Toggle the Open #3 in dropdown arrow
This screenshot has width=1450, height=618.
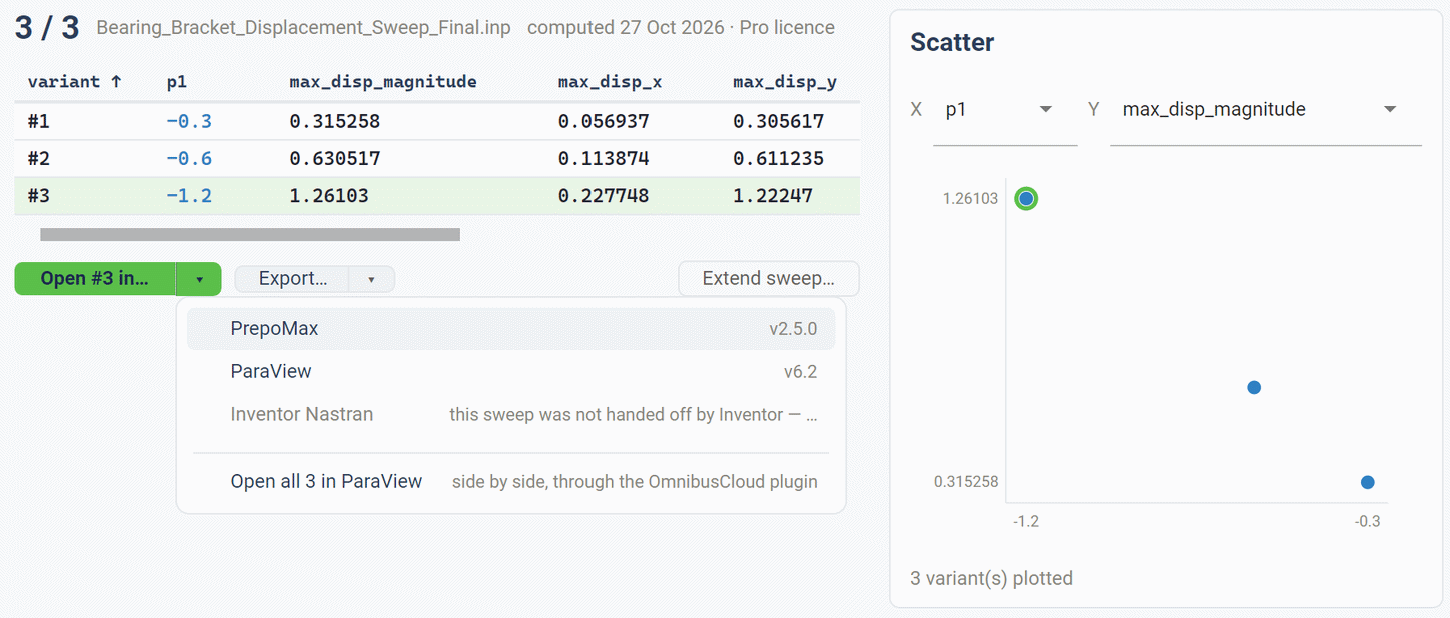(x=199, y=279)
